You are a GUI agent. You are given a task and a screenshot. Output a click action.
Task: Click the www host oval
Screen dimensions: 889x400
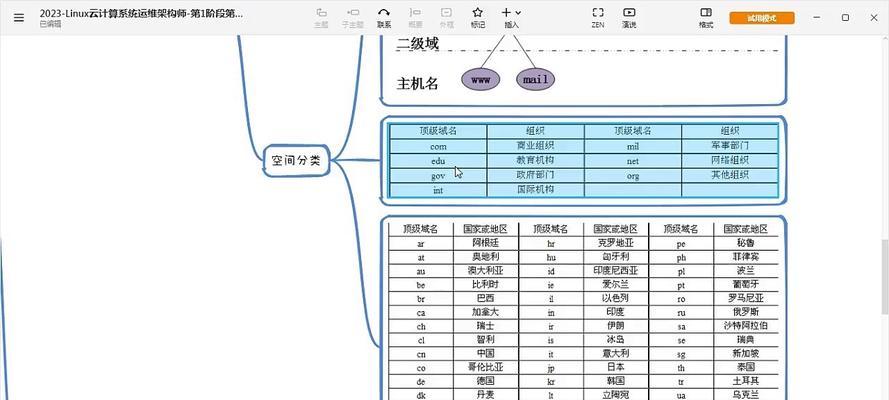point(480,80)
